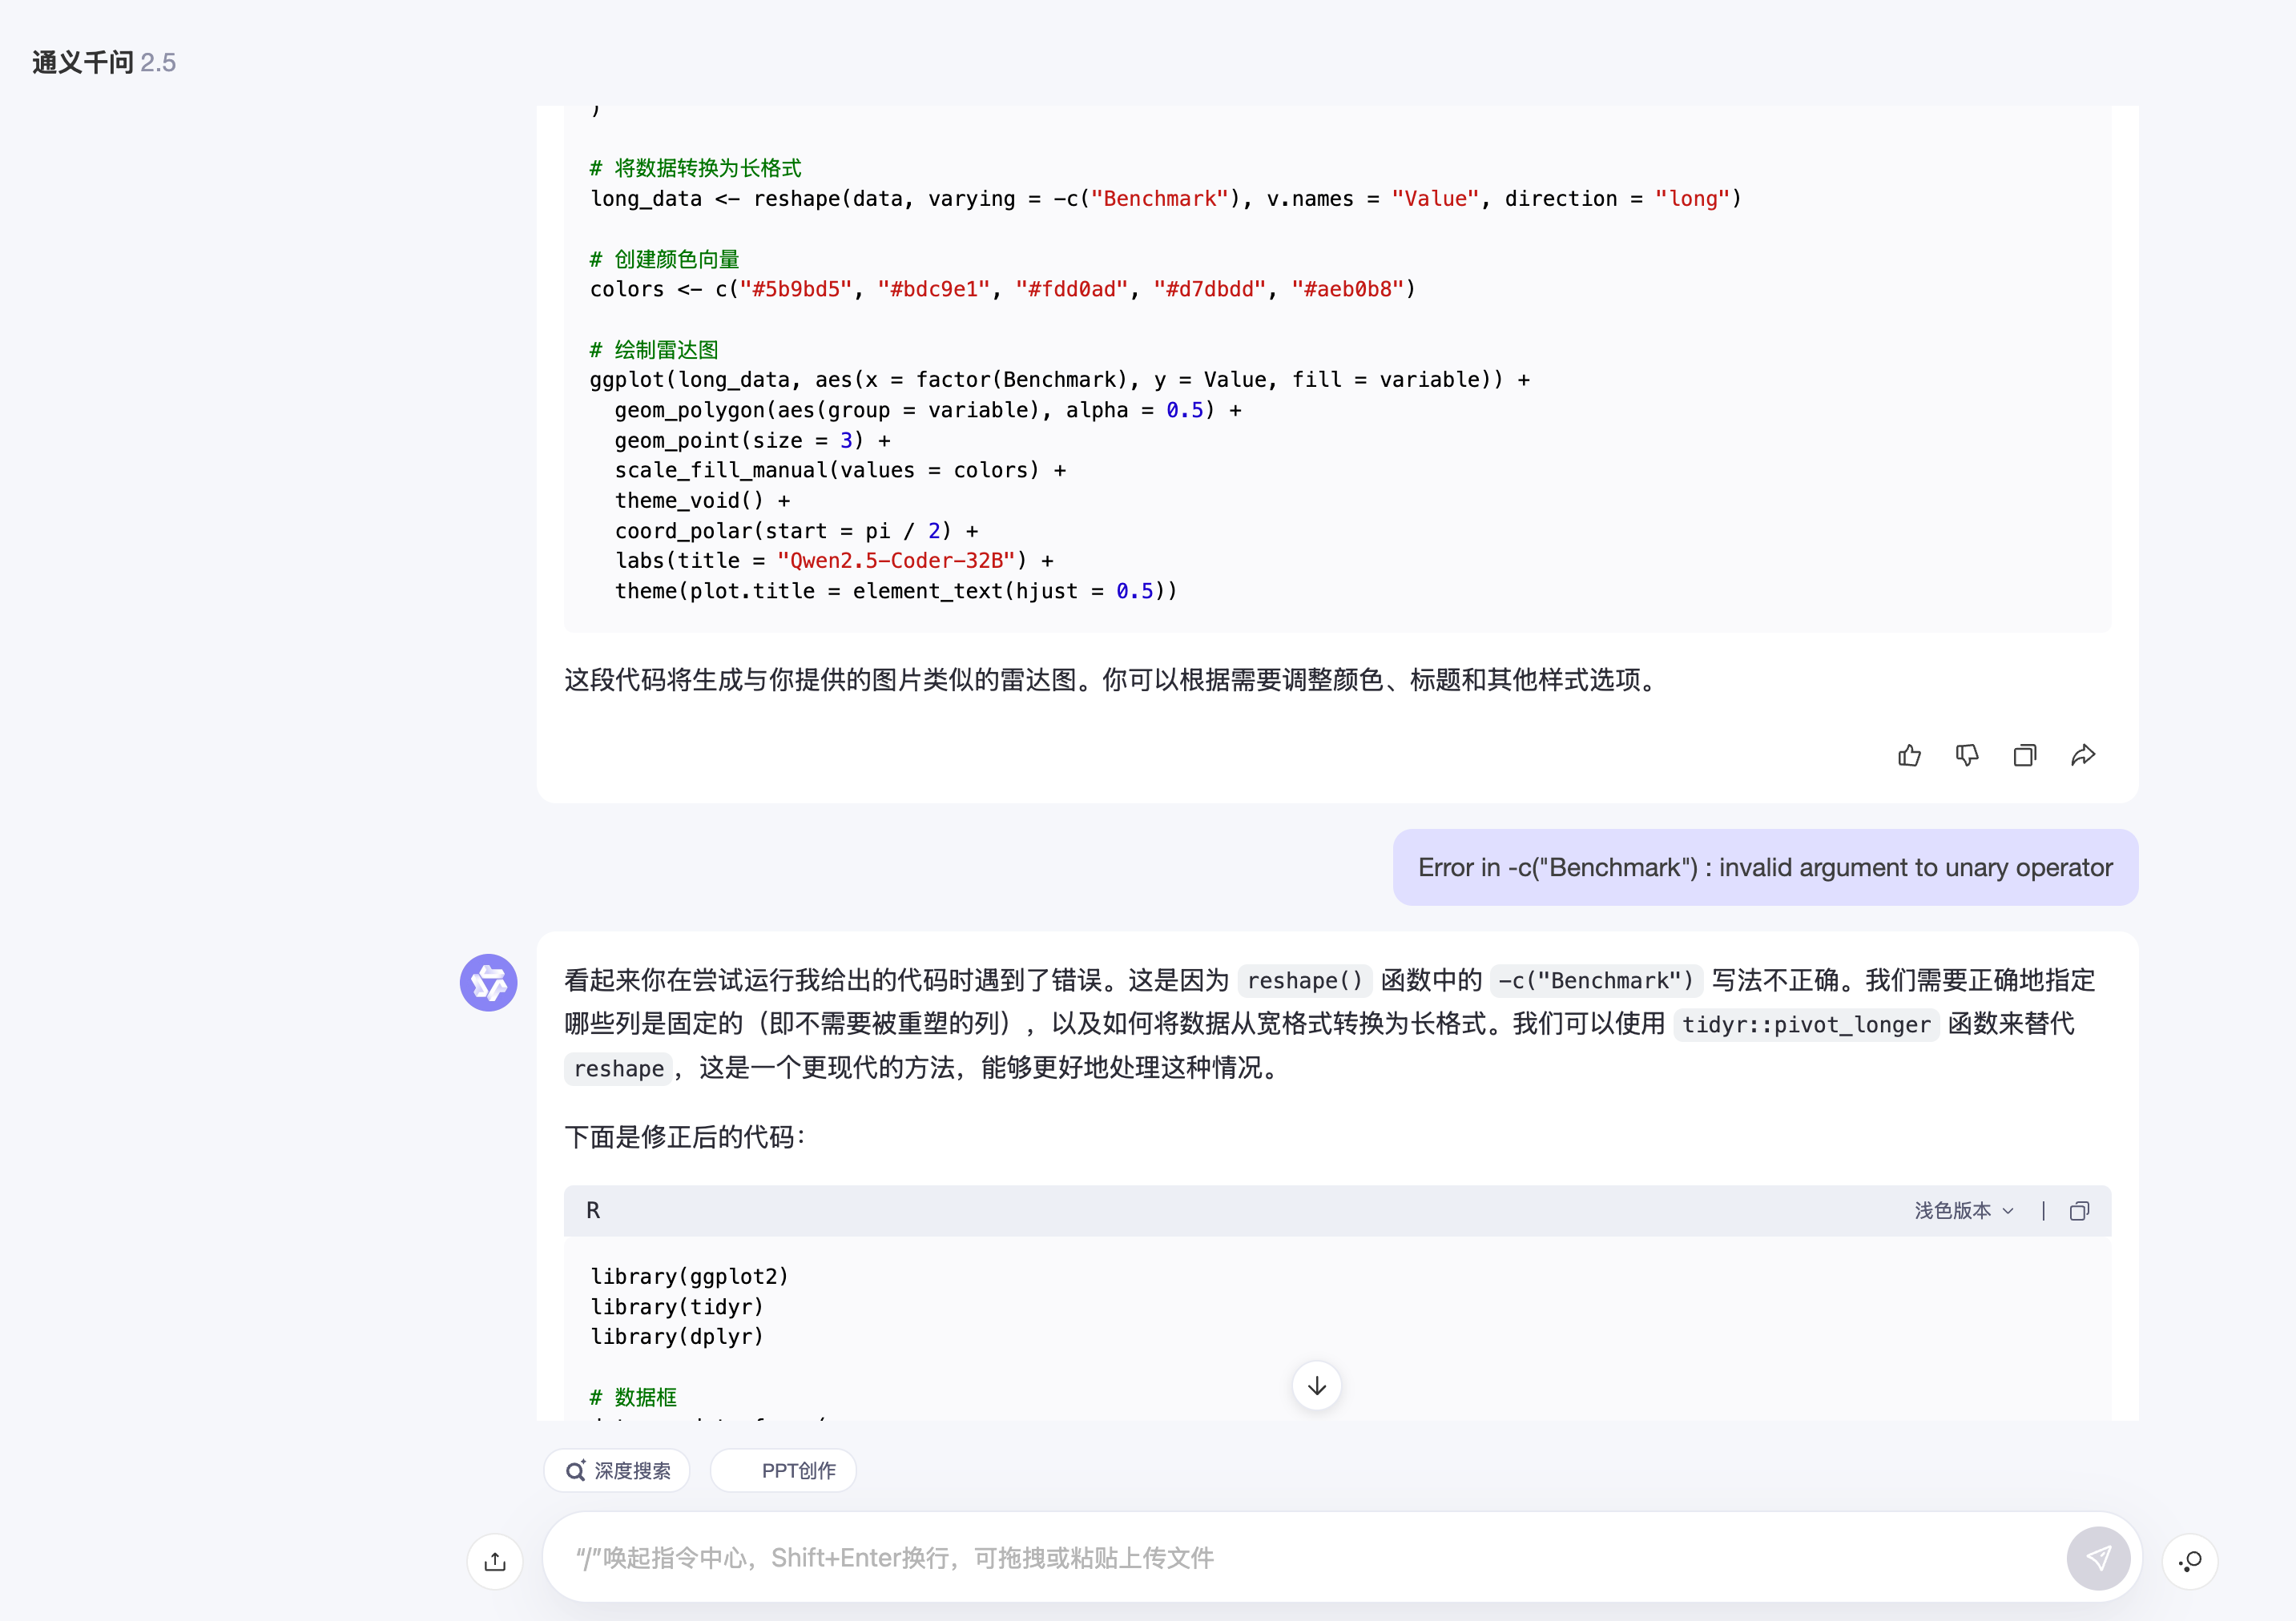
Task: Toggle PPT创作 mode
Action: click(x=783, y=1470)
